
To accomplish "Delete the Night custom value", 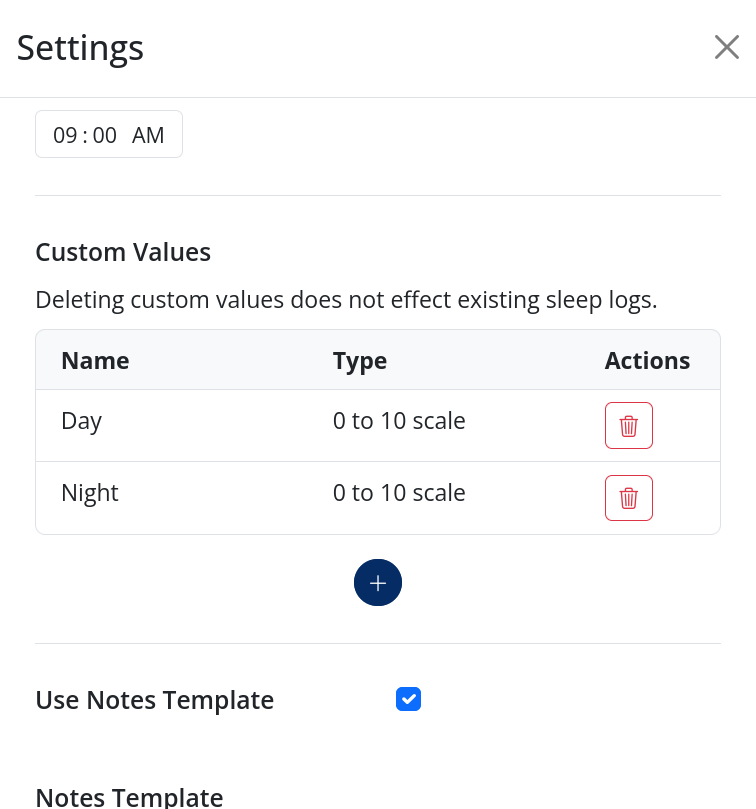I will click(x=628, y=498).
